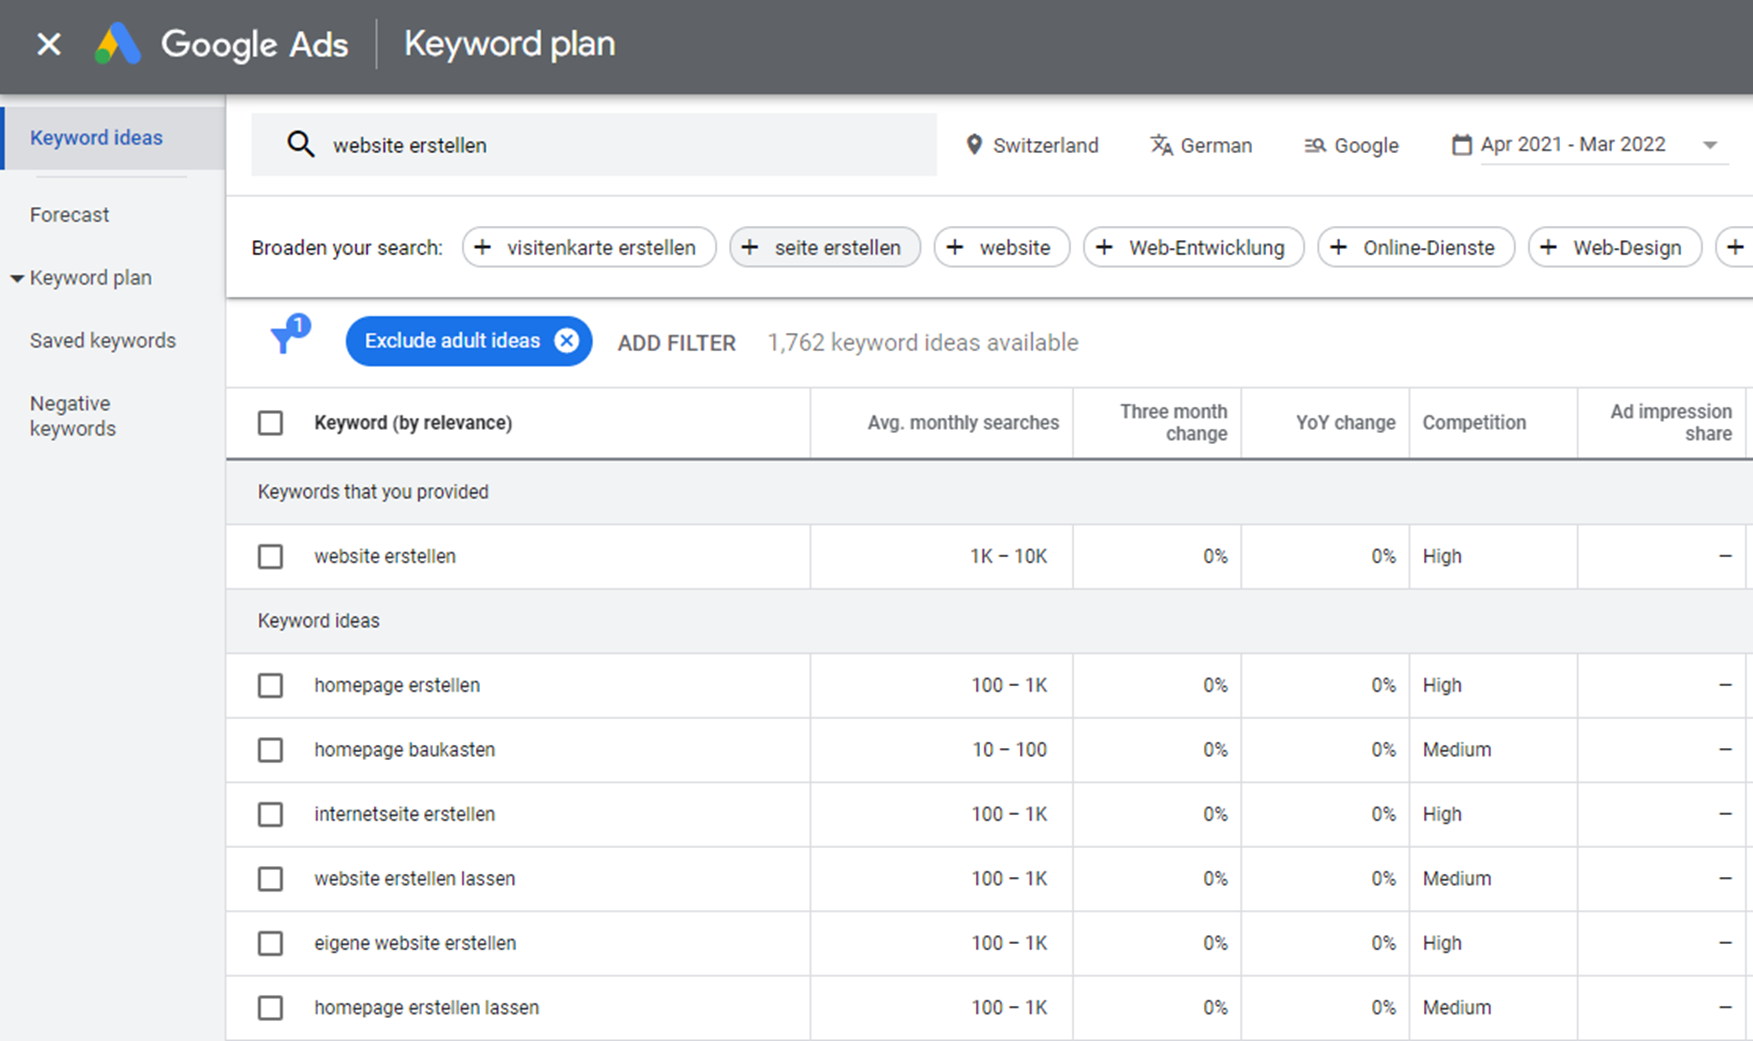Close the Keyword plan with the X icon
Image resolution: width=1753 pixels, height=1041 pixels.
48,44
